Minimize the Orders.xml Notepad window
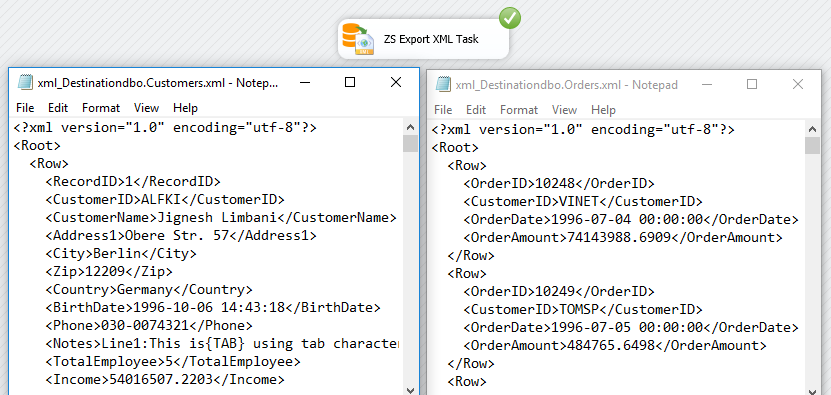 [x=707, y=84]
